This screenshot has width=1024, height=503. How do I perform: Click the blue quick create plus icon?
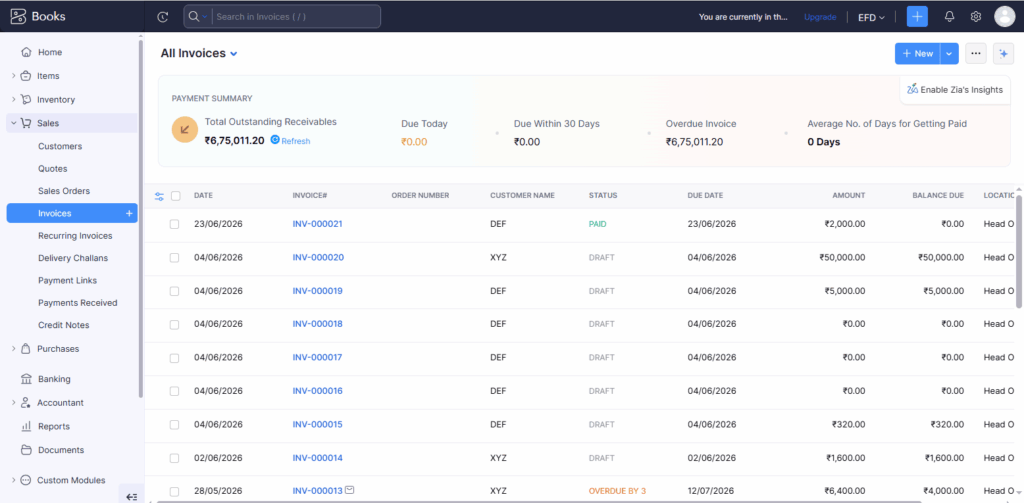[x=917, y=17]
